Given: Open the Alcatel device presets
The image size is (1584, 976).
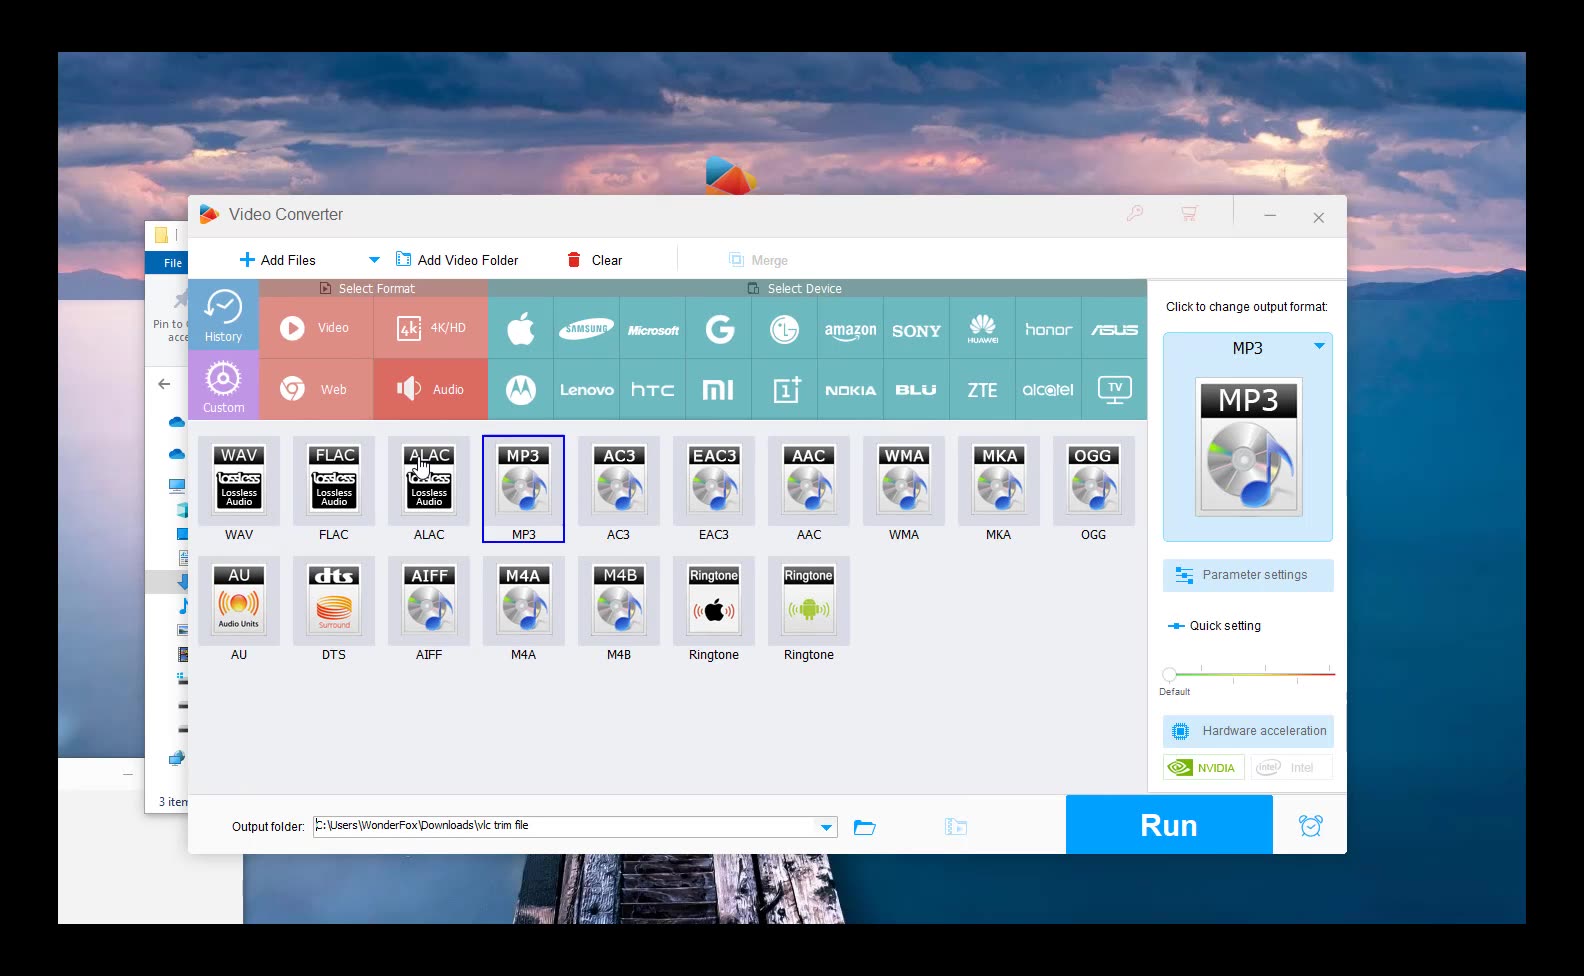Looking at the screenshot, I should pos(1049,390).
